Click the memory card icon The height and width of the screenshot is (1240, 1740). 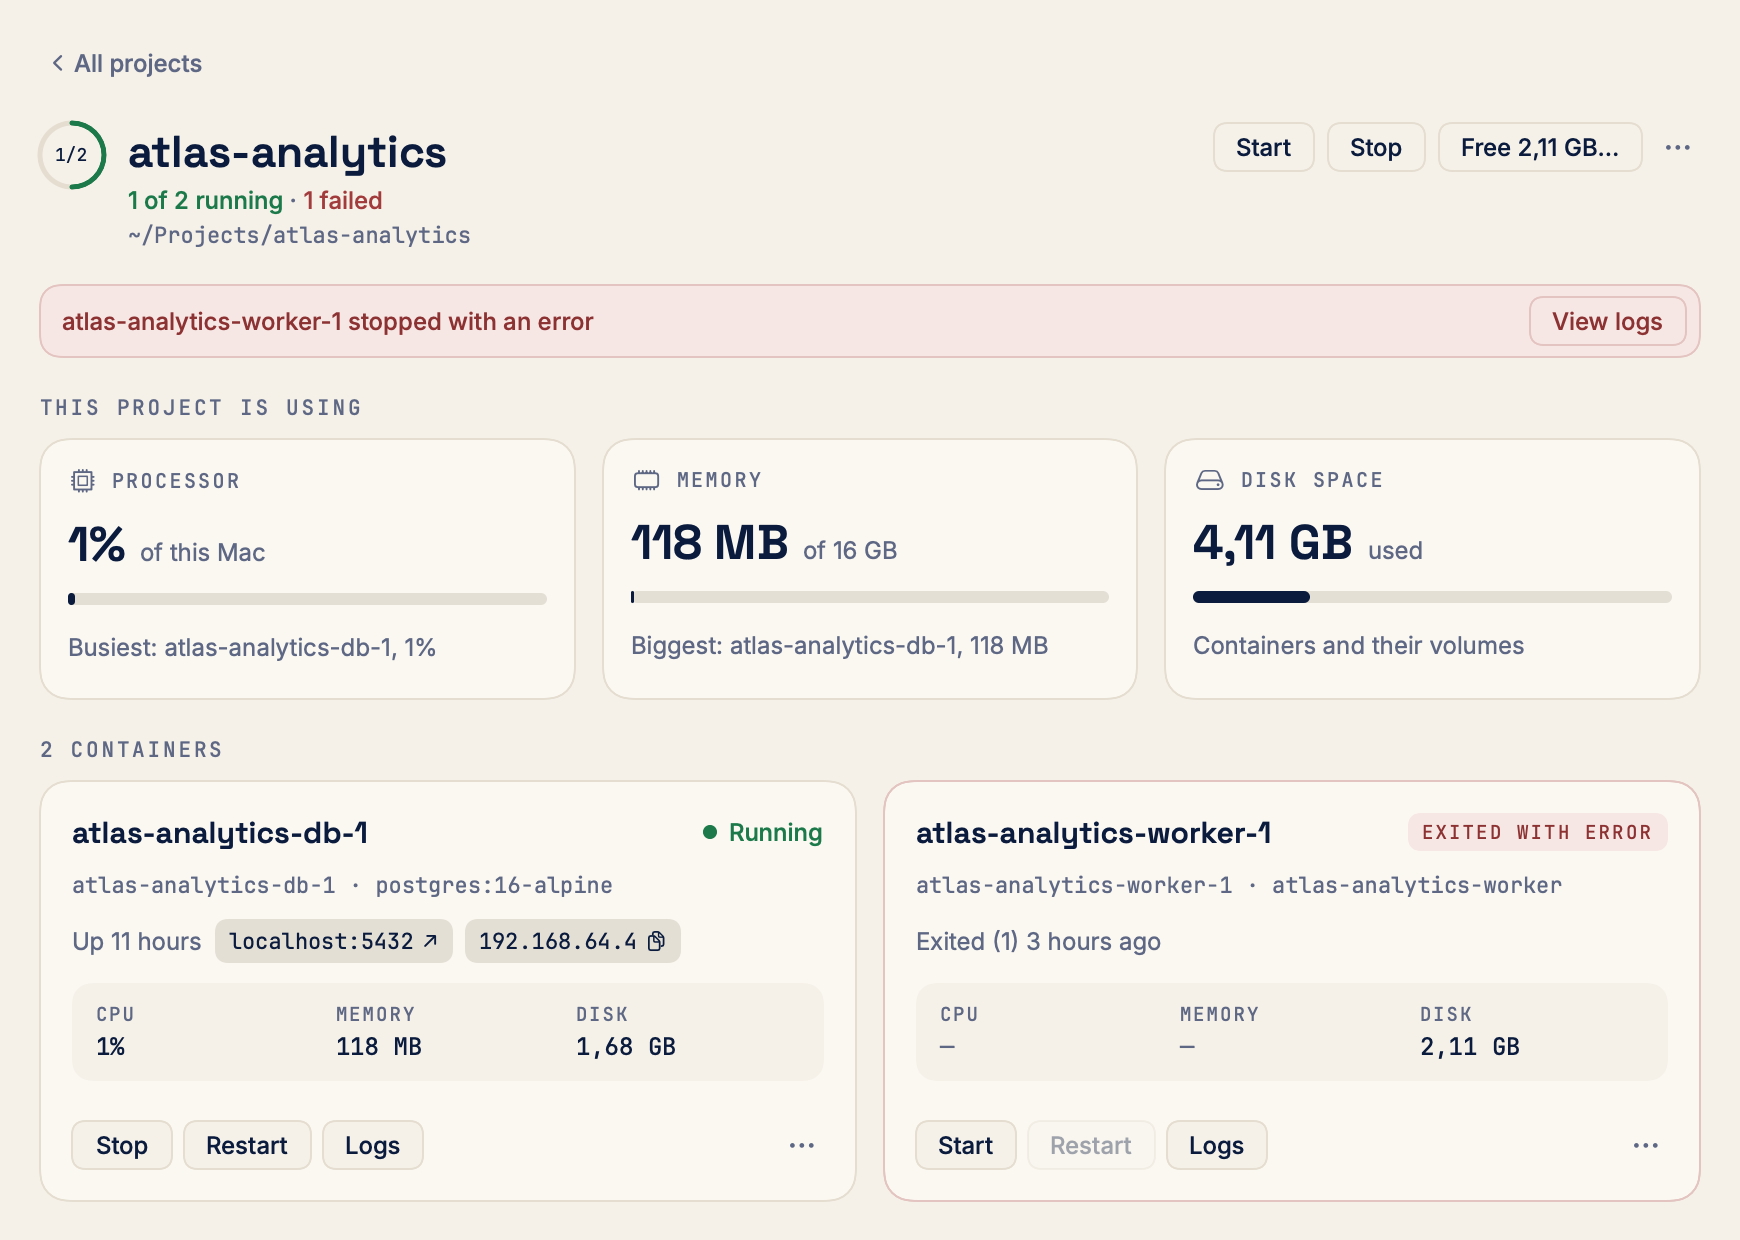646,480
